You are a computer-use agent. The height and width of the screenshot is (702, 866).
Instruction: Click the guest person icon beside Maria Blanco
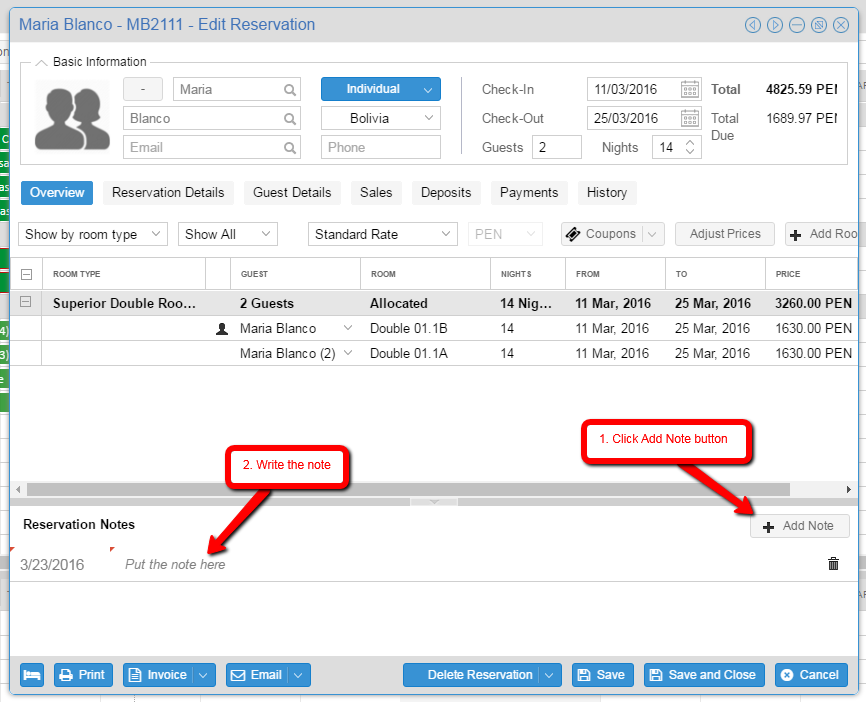pyautogui.click(x=222, y=328)
